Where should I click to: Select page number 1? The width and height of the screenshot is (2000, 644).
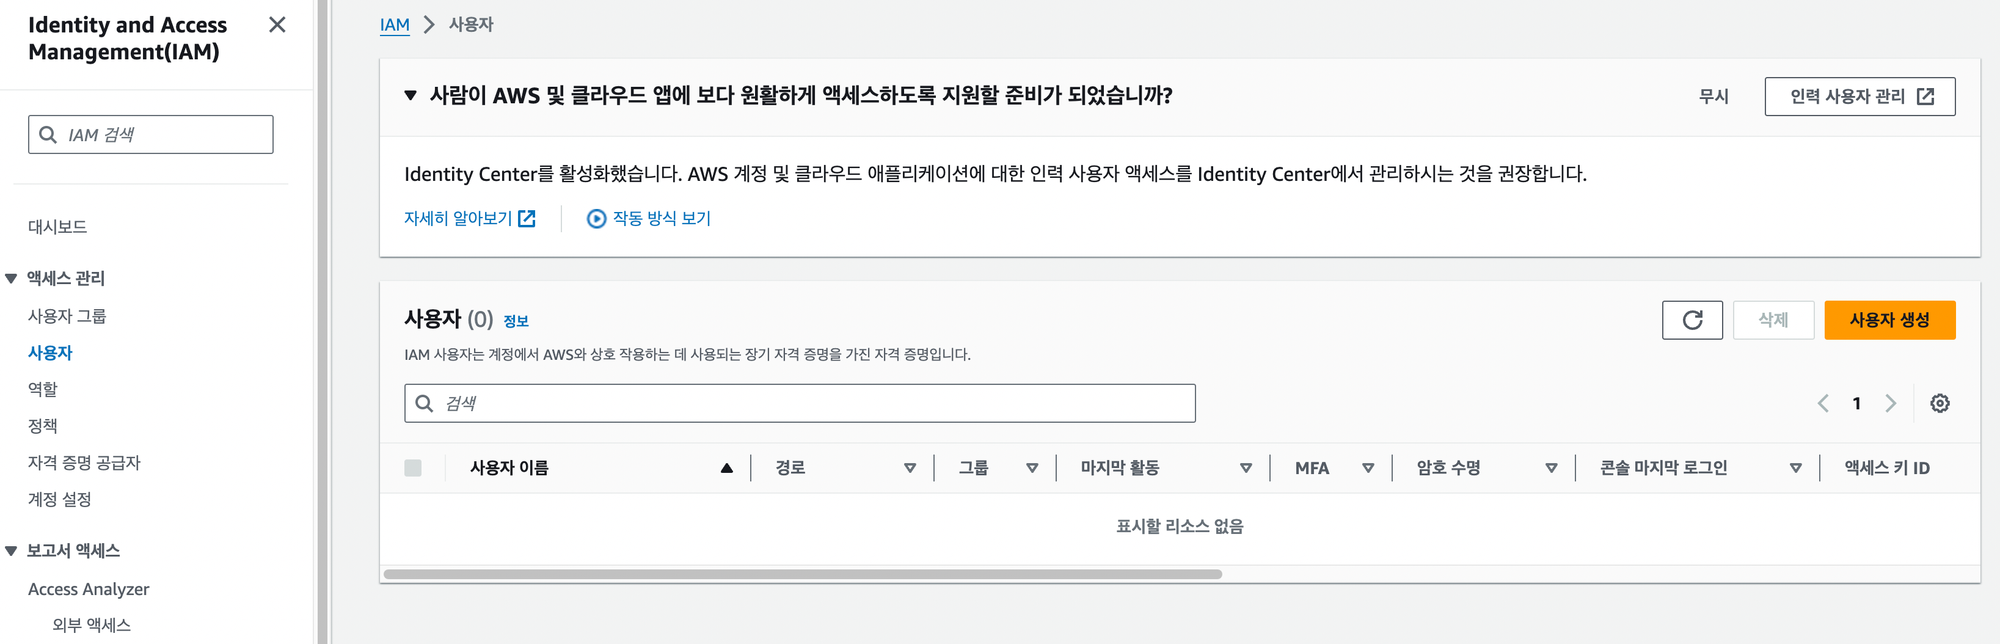tap(1857, 403)
